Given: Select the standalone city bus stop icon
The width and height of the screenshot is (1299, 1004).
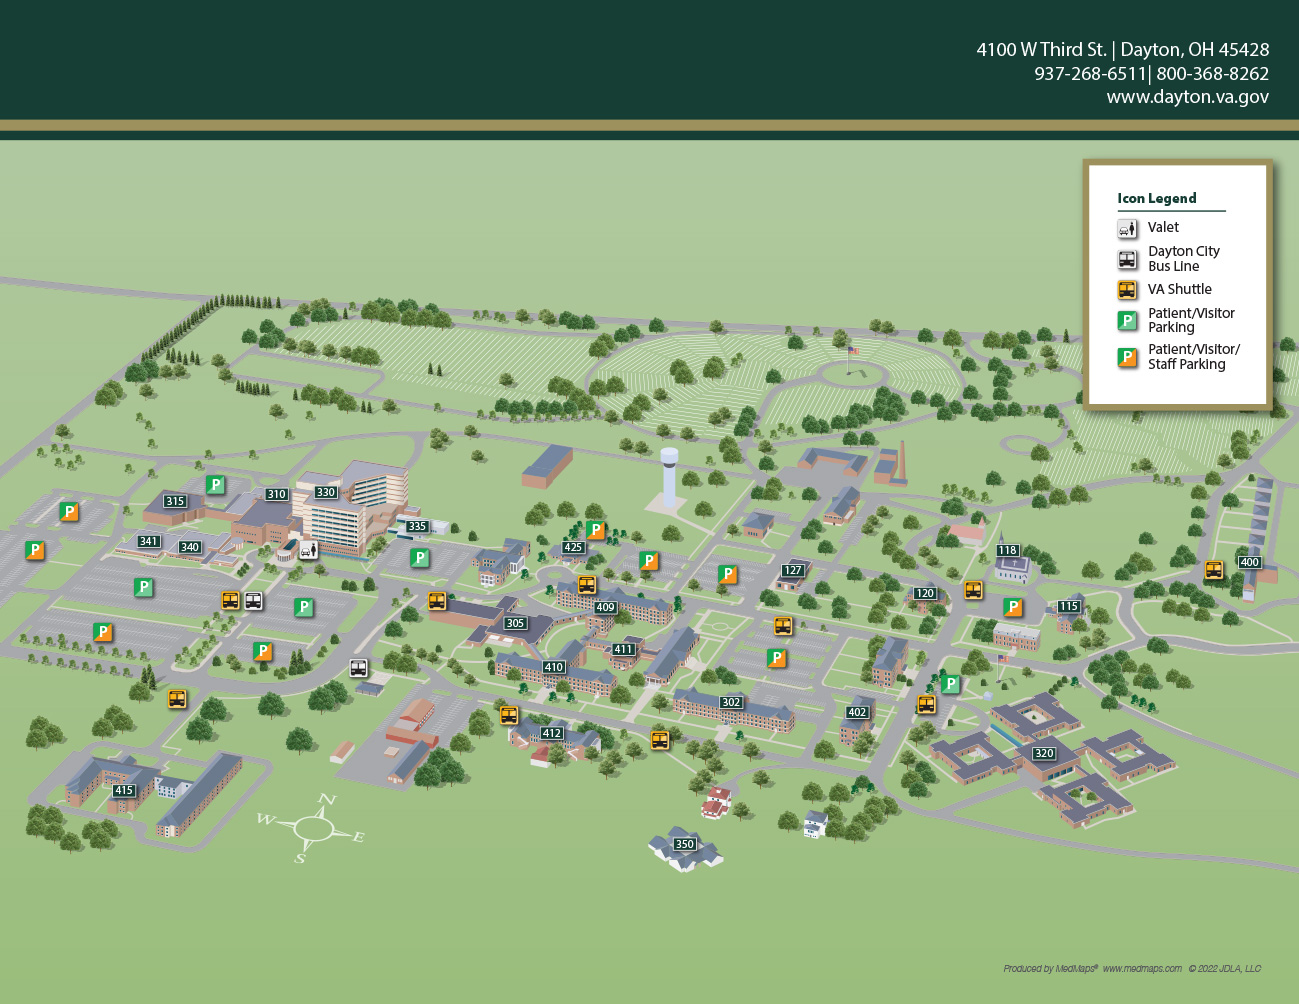Looking at the screenshot, I should point(359,668).
